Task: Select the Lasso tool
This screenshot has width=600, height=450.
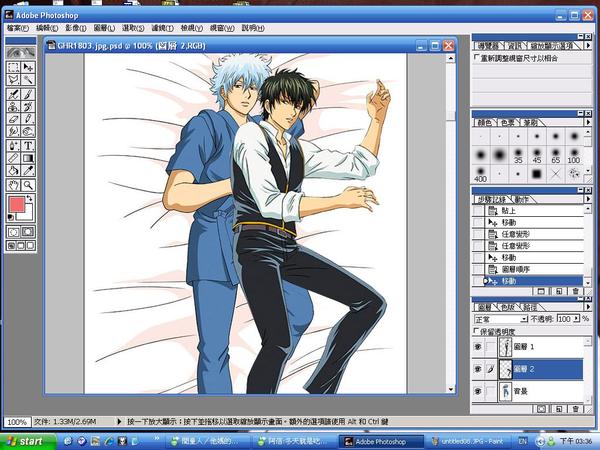Action: [13, 80]
